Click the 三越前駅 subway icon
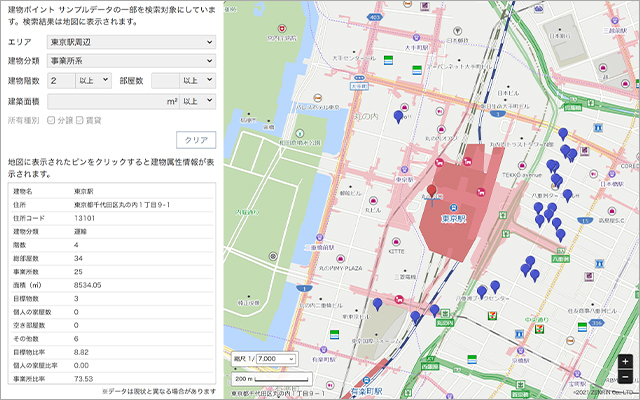This screenshot has height=400, width=640. (615, 20)
